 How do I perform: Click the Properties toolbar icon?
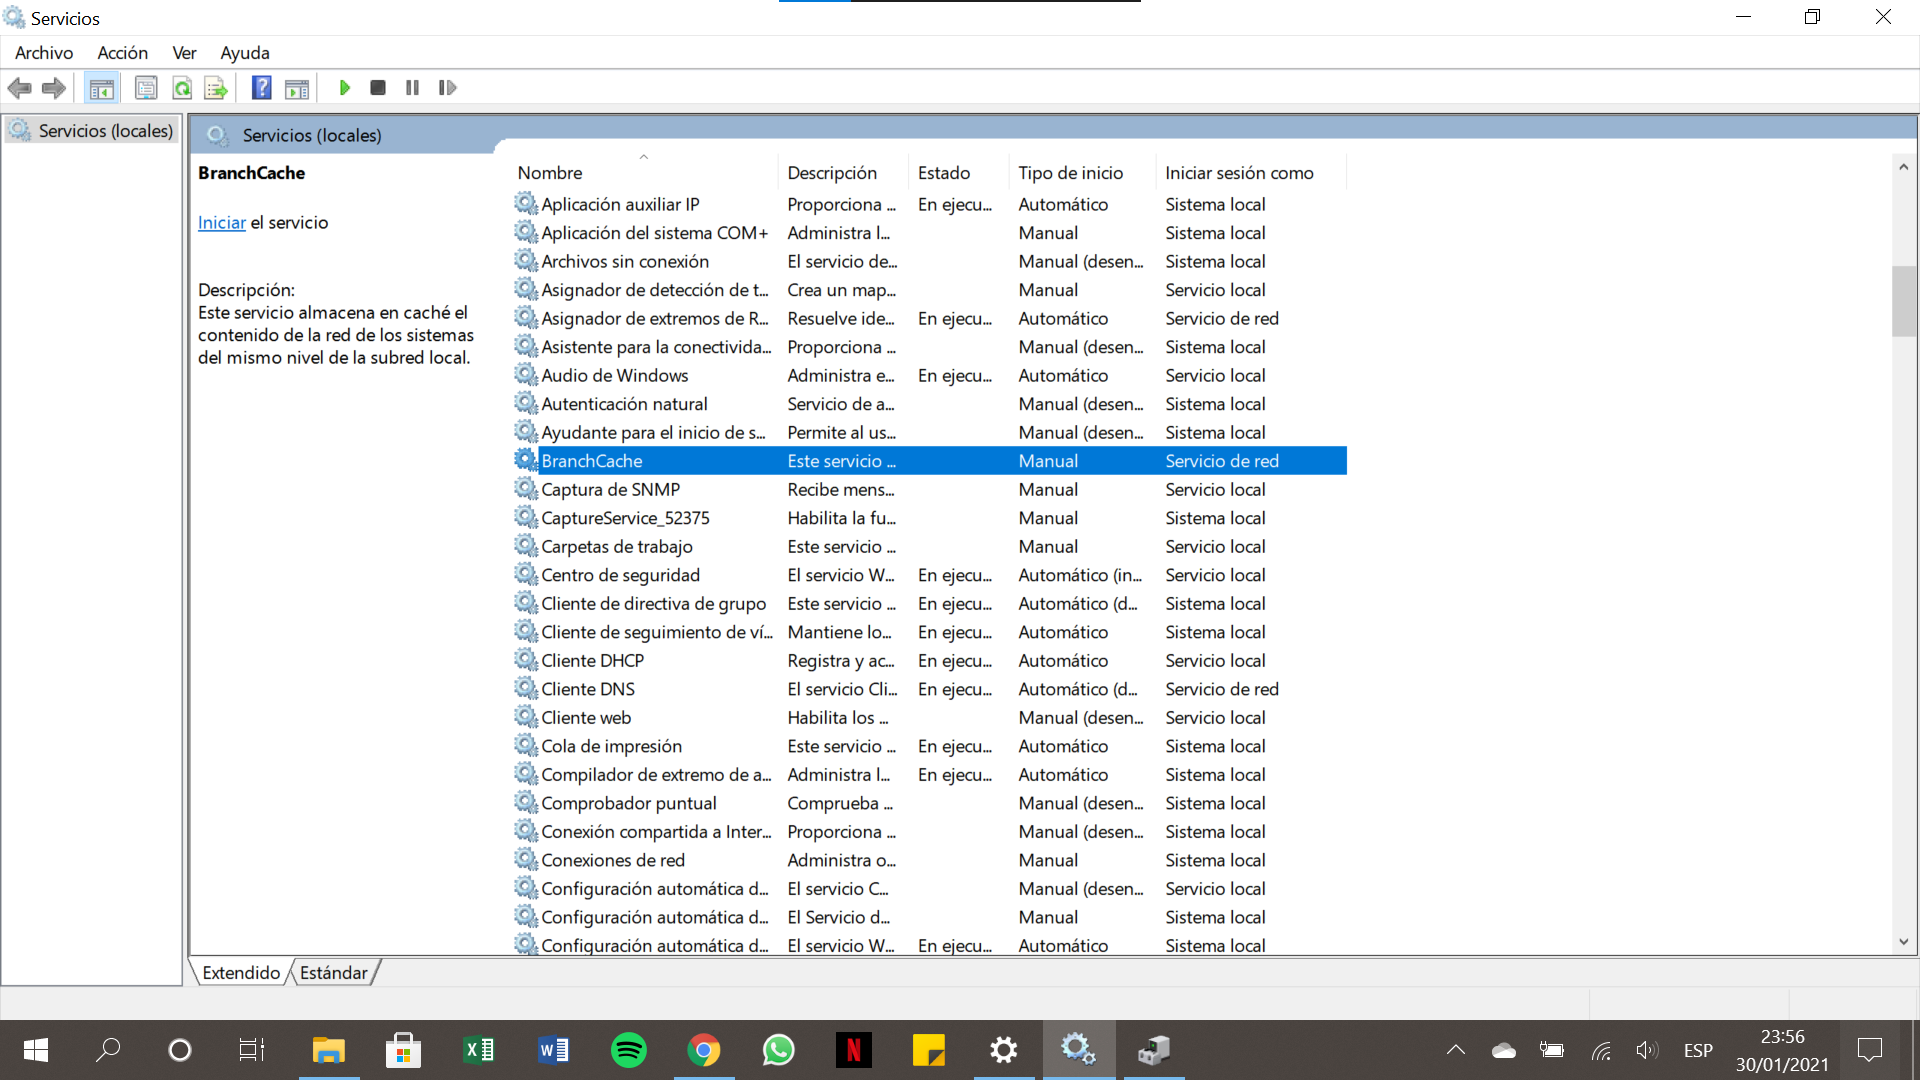tap(146, 88)
